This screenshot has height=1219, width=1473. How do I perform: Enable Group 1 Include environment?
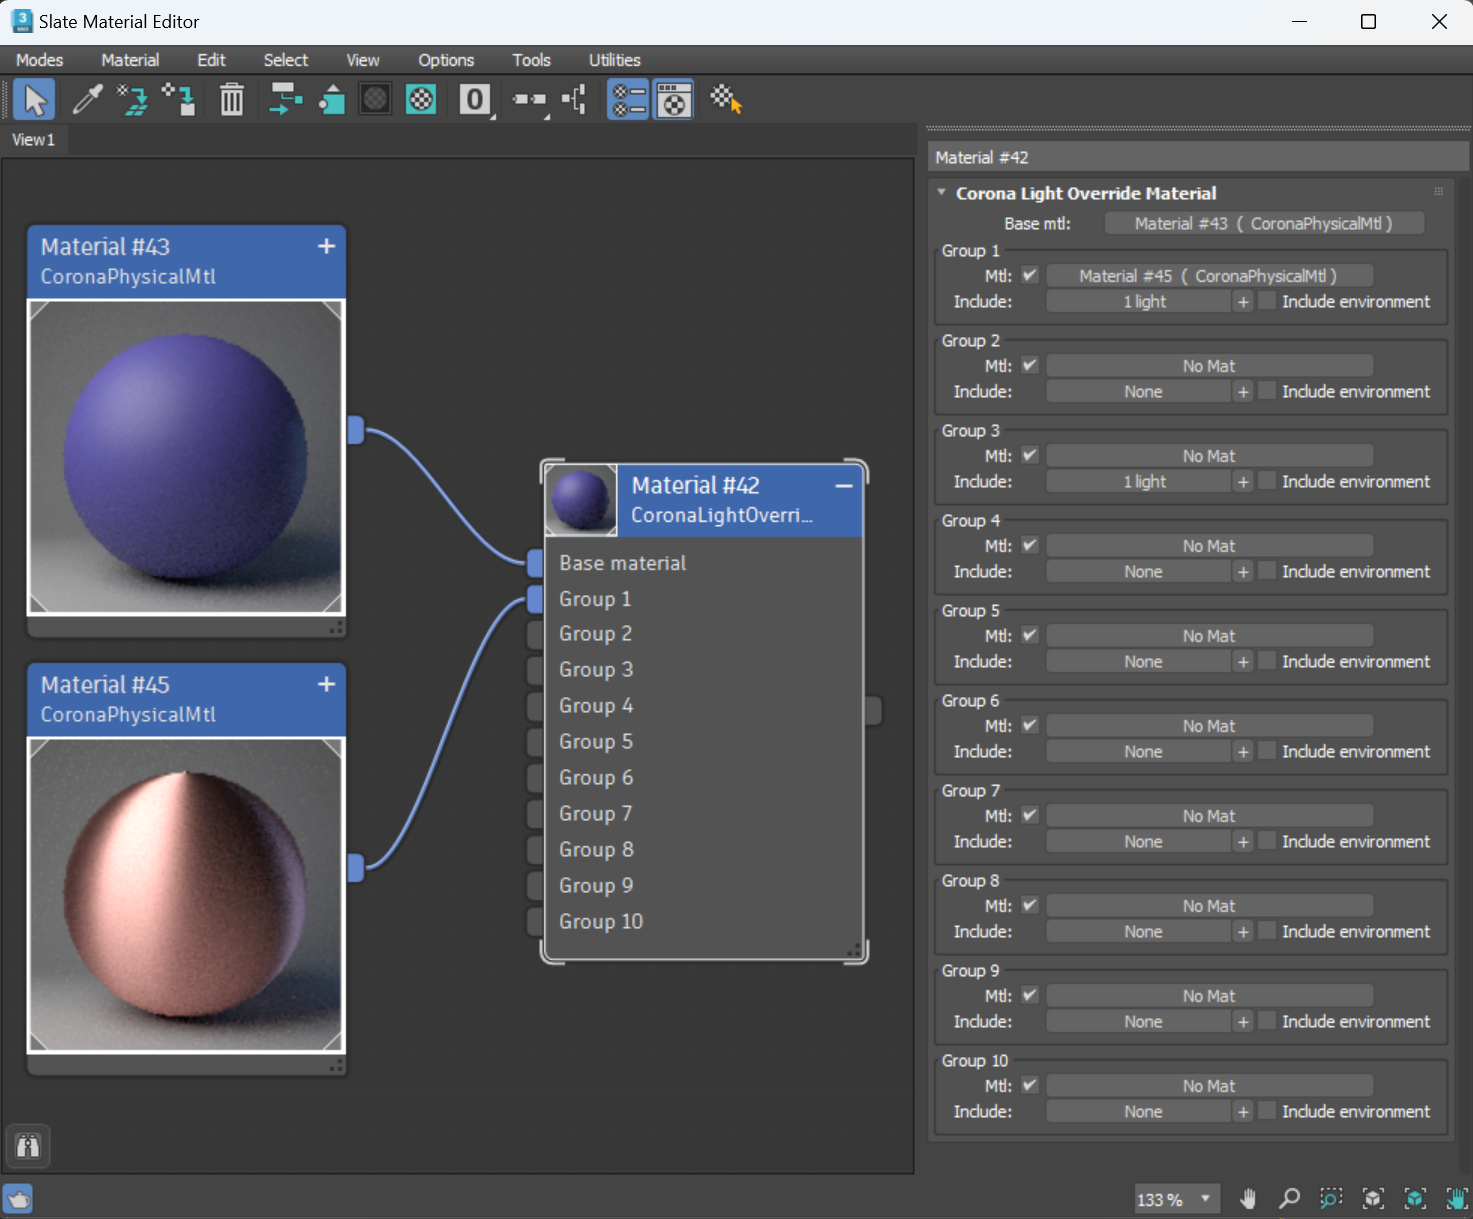[1267, 301]
